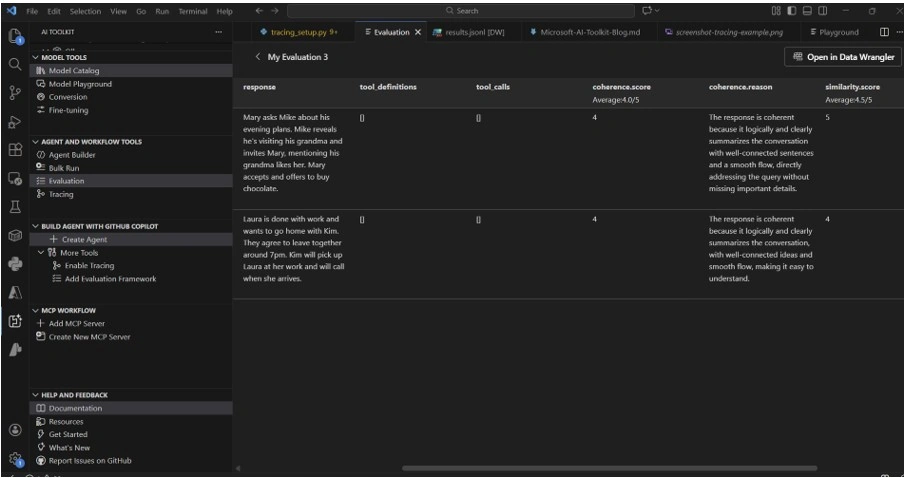
Task: Open the Python icon in activity bar
Action: (15, 264)
